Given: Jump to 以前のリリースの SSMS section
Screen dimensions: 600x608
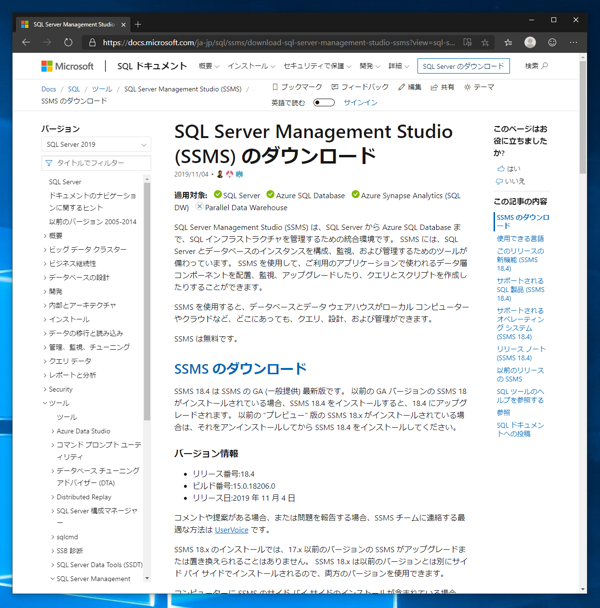Looking at the screenshot, I should click(x=520, y=375).
